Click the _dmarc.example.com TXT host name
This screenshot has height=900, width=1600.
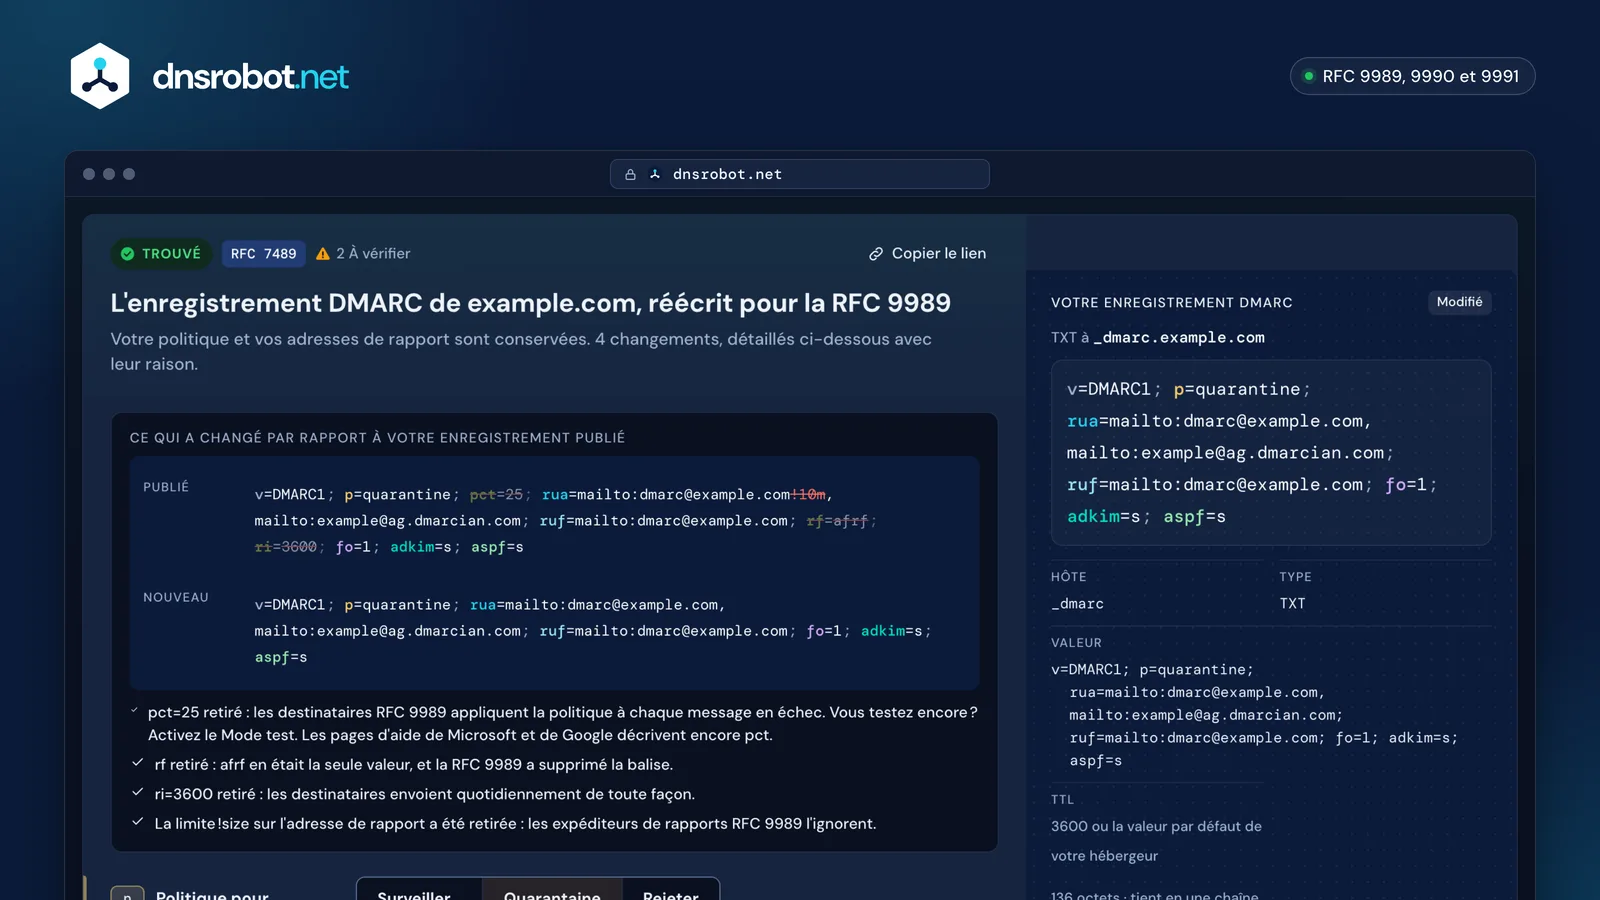pos(1179,338)
